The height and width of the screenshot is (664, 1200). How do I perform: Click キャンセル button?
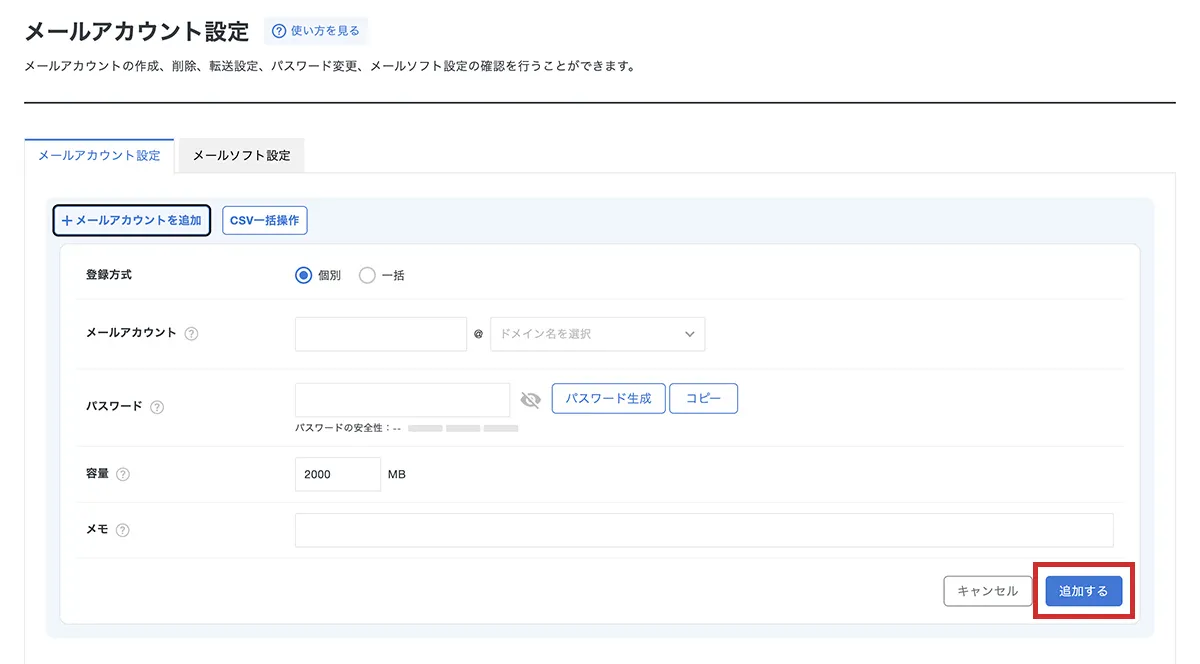coord(987,591)
